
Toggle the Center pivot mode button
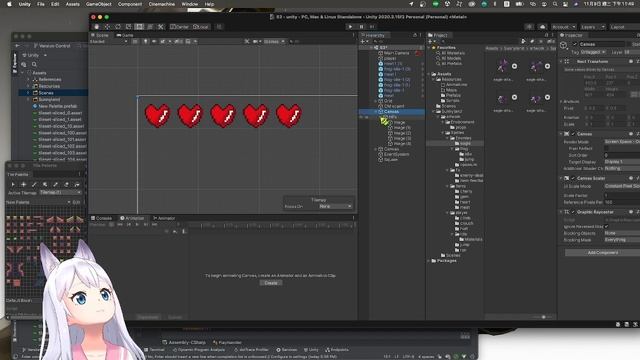(x=180, y=27)
